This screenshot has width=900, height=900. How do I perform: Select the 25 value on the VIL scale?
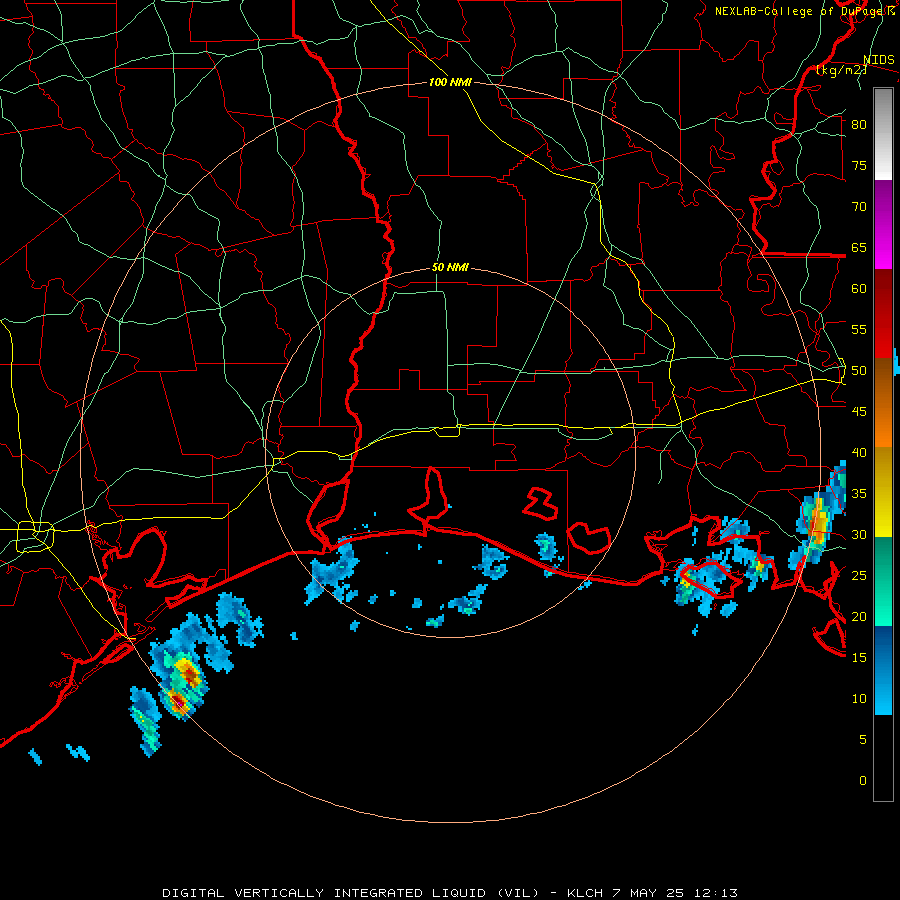859,576
